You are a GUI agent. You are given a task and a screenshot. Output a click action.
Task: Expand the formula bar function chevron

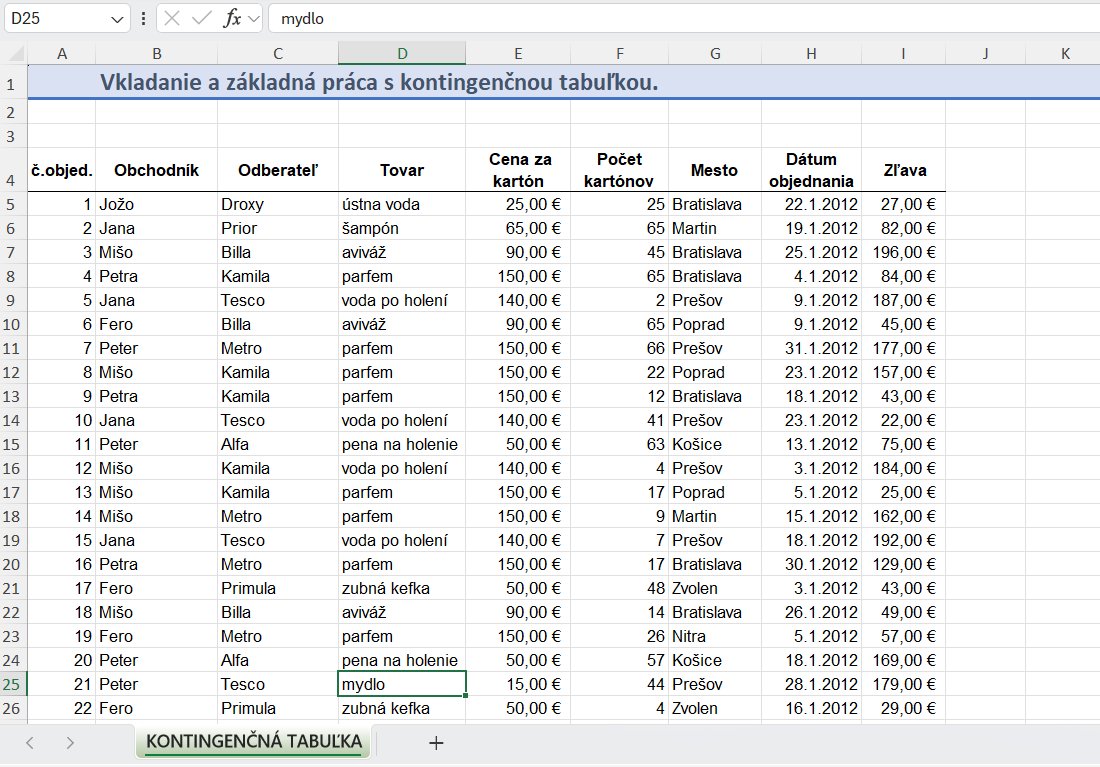pyautogui.click(x=254, y=19)
